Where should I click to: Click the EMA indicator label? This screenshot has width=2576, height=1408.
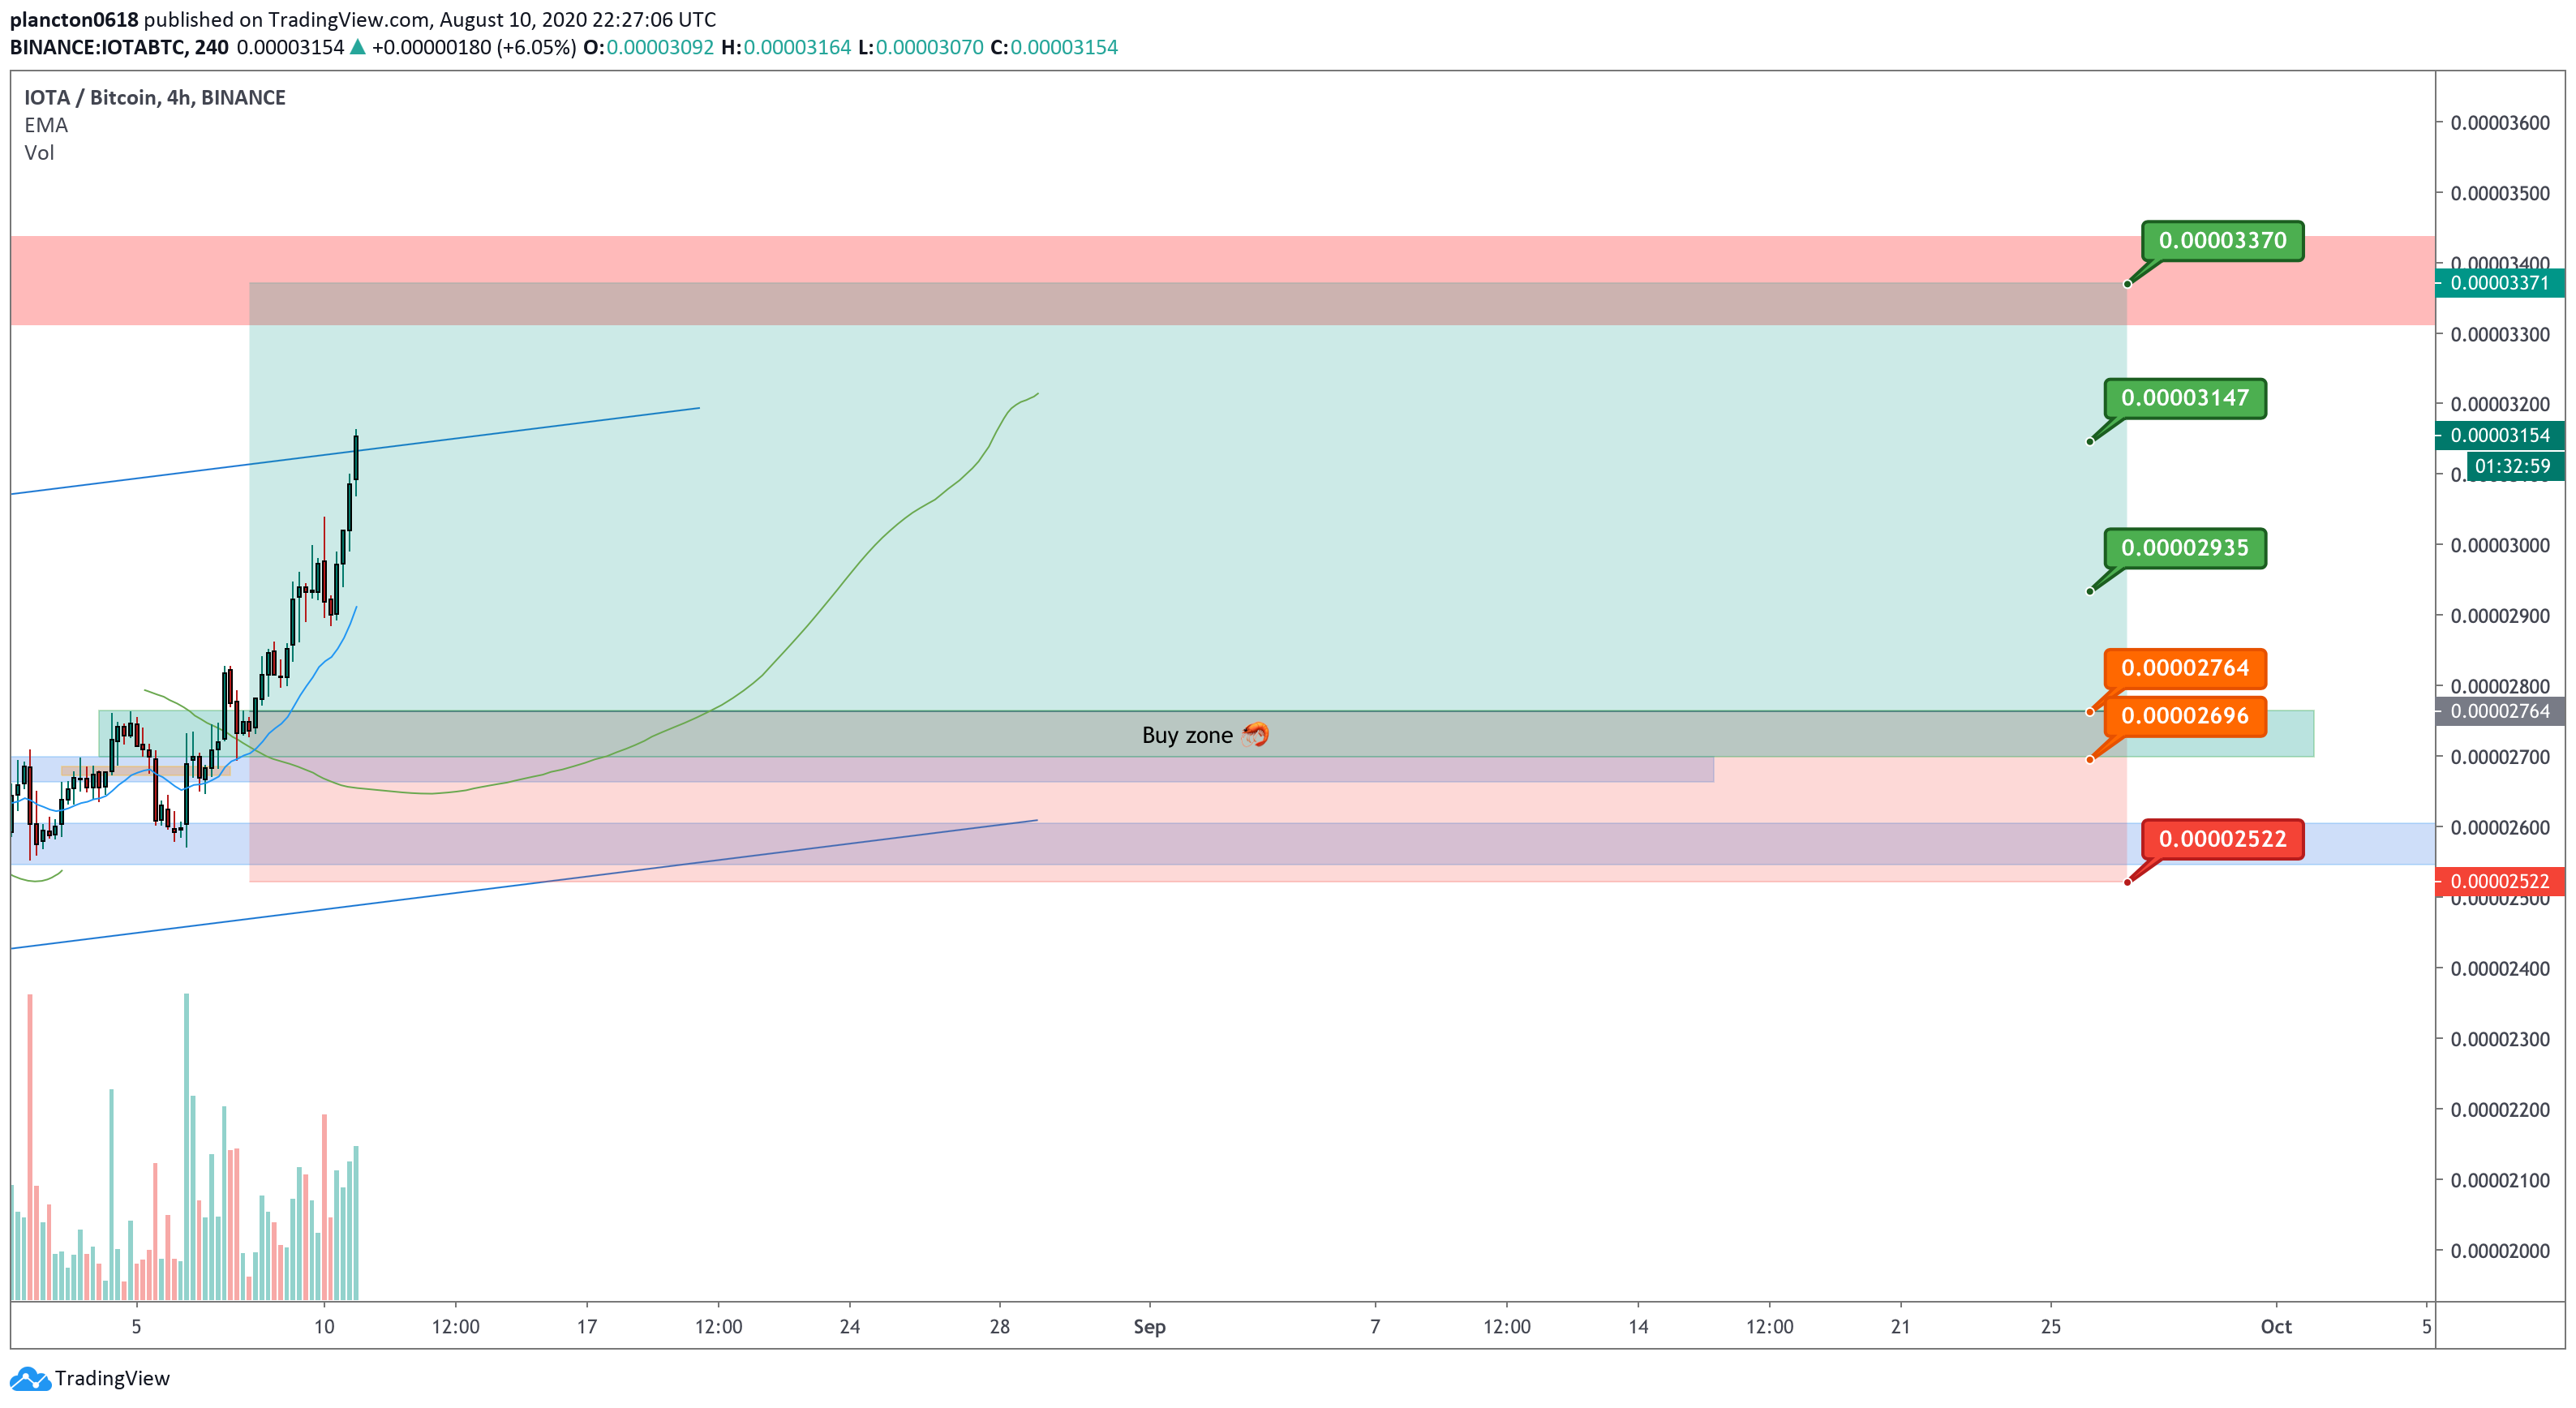coord(46,125)
